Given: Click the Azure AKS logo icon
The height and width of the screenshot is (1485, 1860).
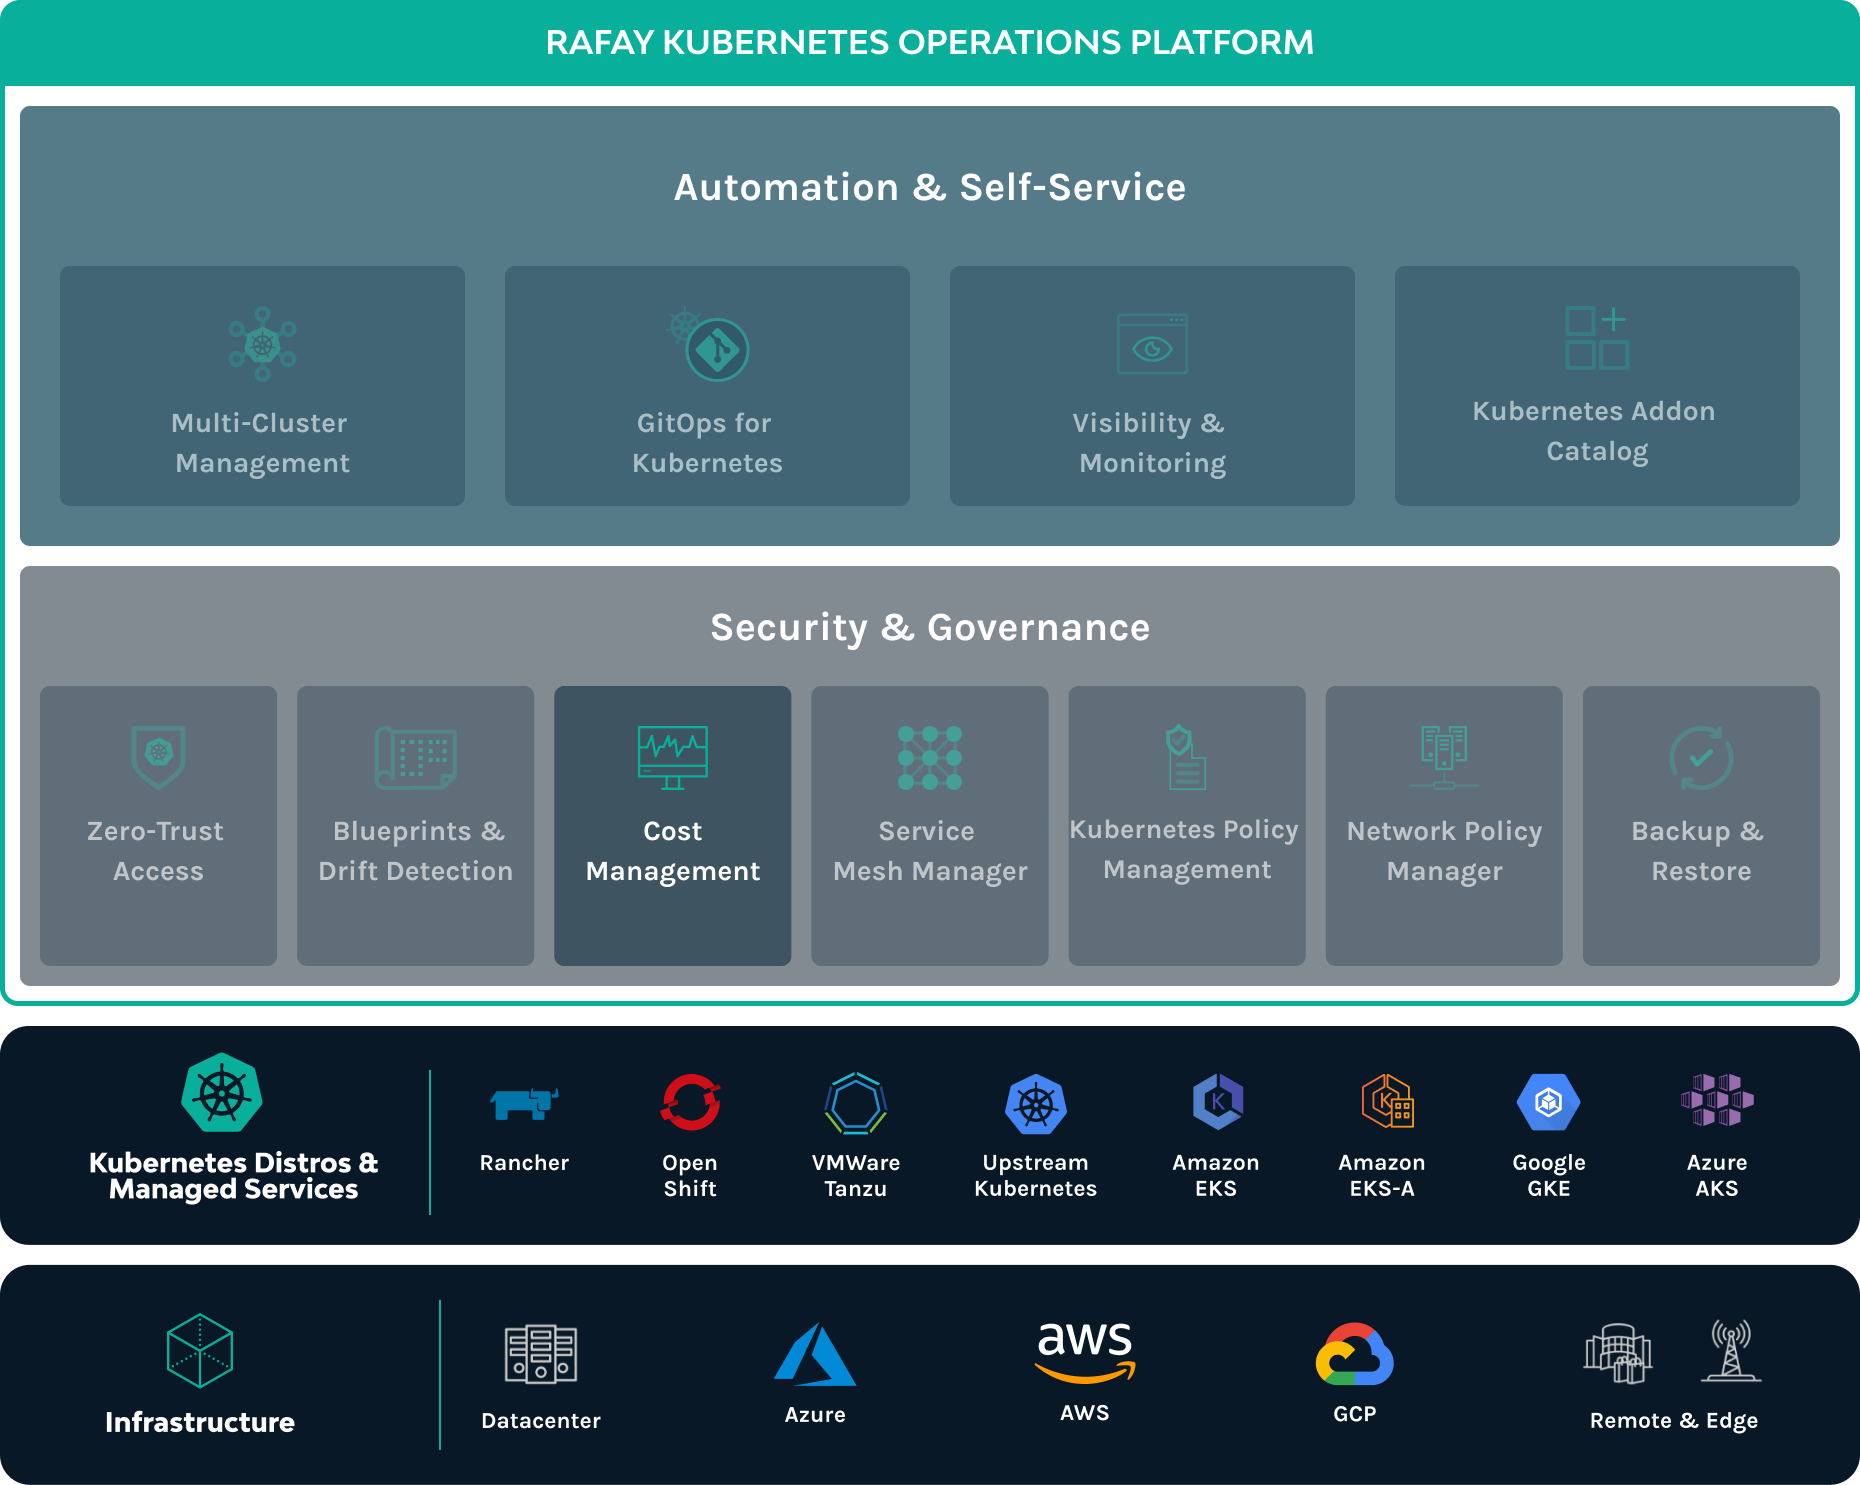Looking at the screenshot, I should 1717,1100.
